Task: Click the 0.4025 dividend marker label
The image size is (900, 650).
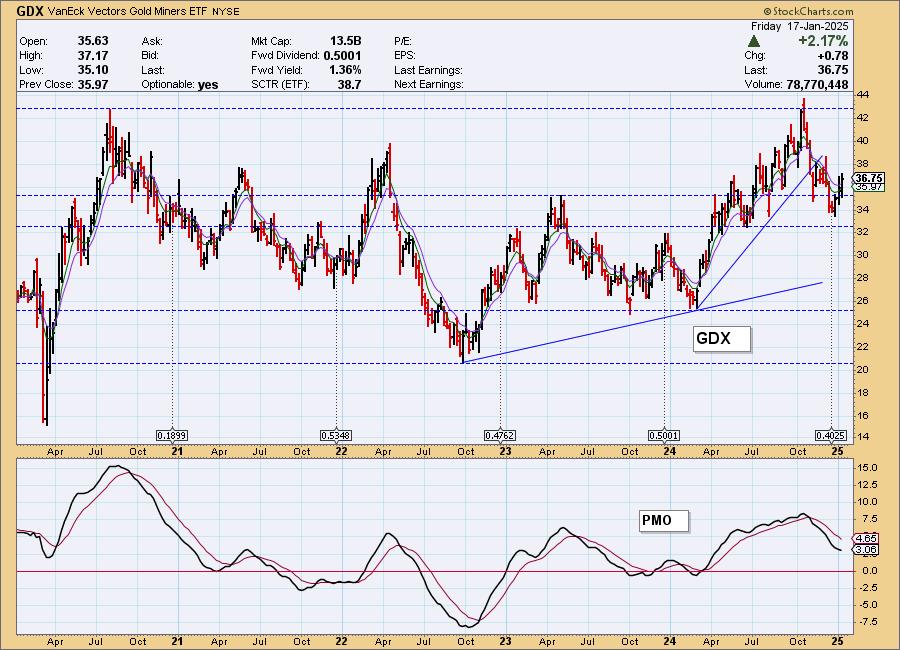Action: (x=831, y=436)
